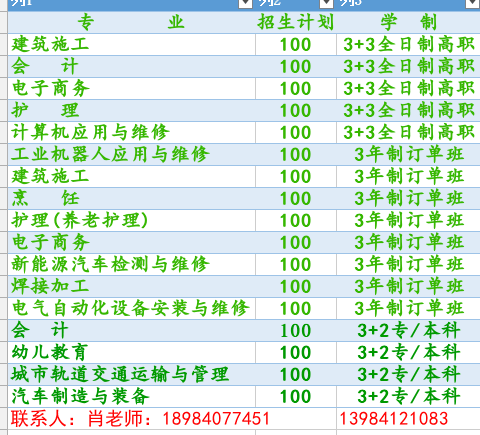The image size is (480, 435).
Task: Select 3年制订单班 cell in 护理(养老护理) row
Action: click(408, 220)
